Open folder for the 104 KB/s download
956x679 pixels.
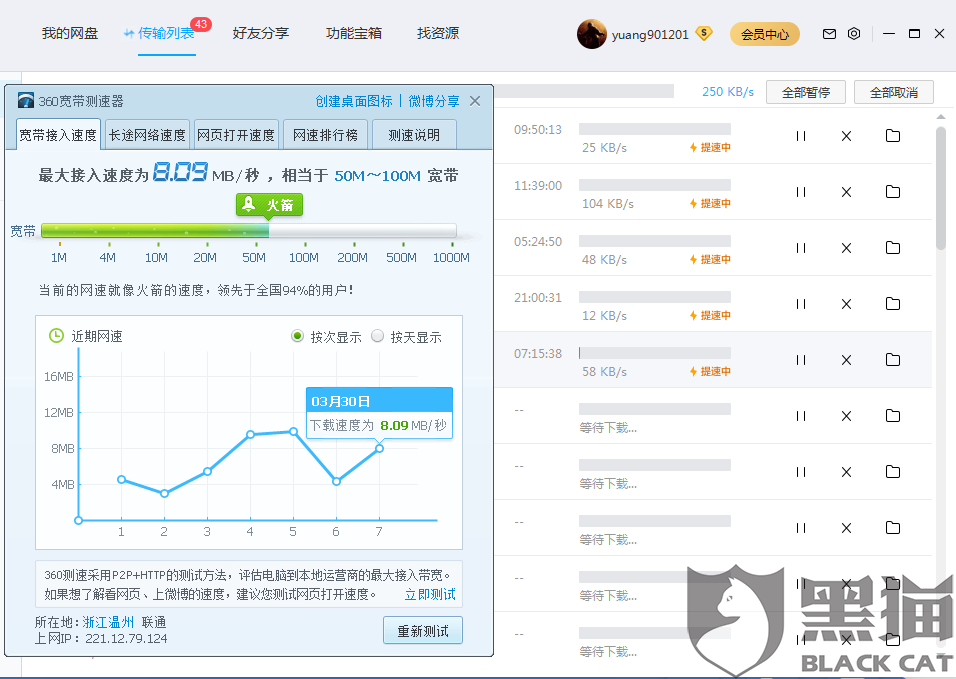(893, 191)
